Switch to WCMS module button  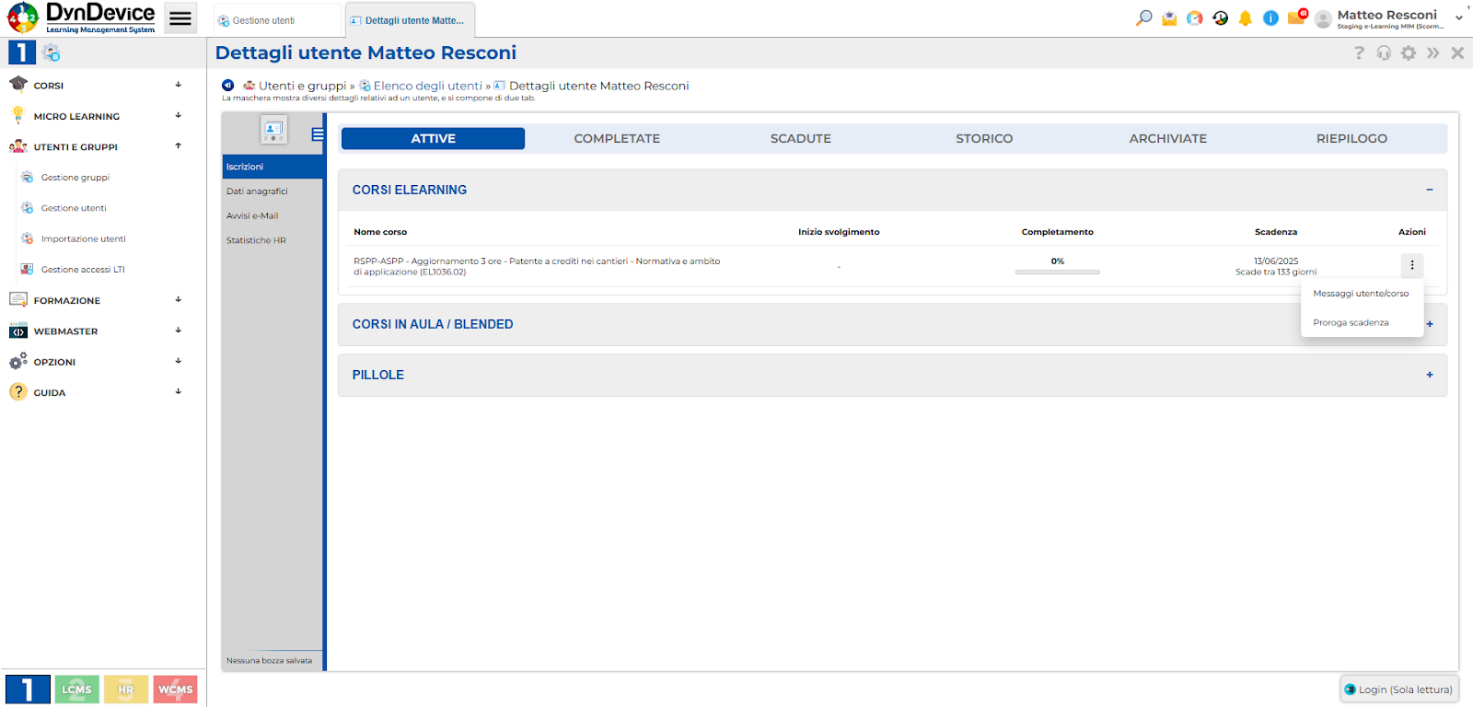click(175, 689)
